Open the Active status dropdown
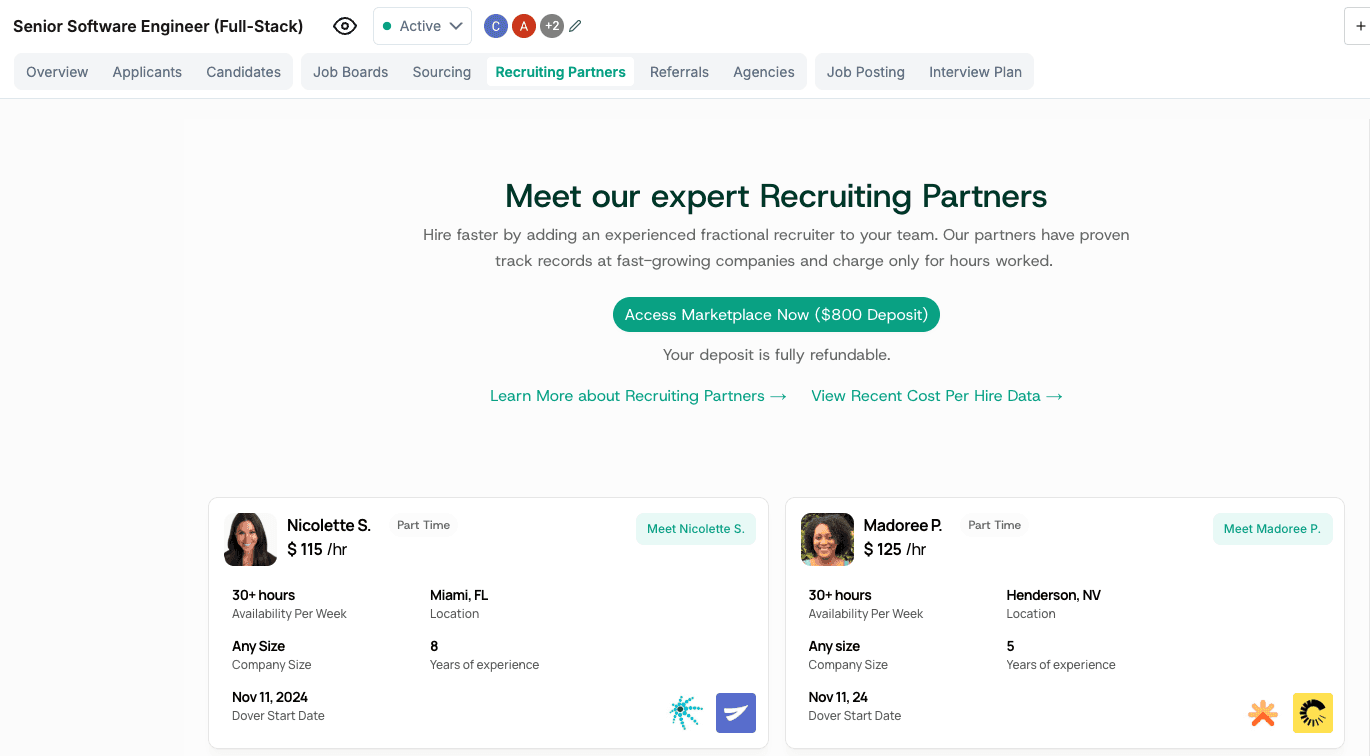This screenshot has width=1370, height=756. [422, 27]
